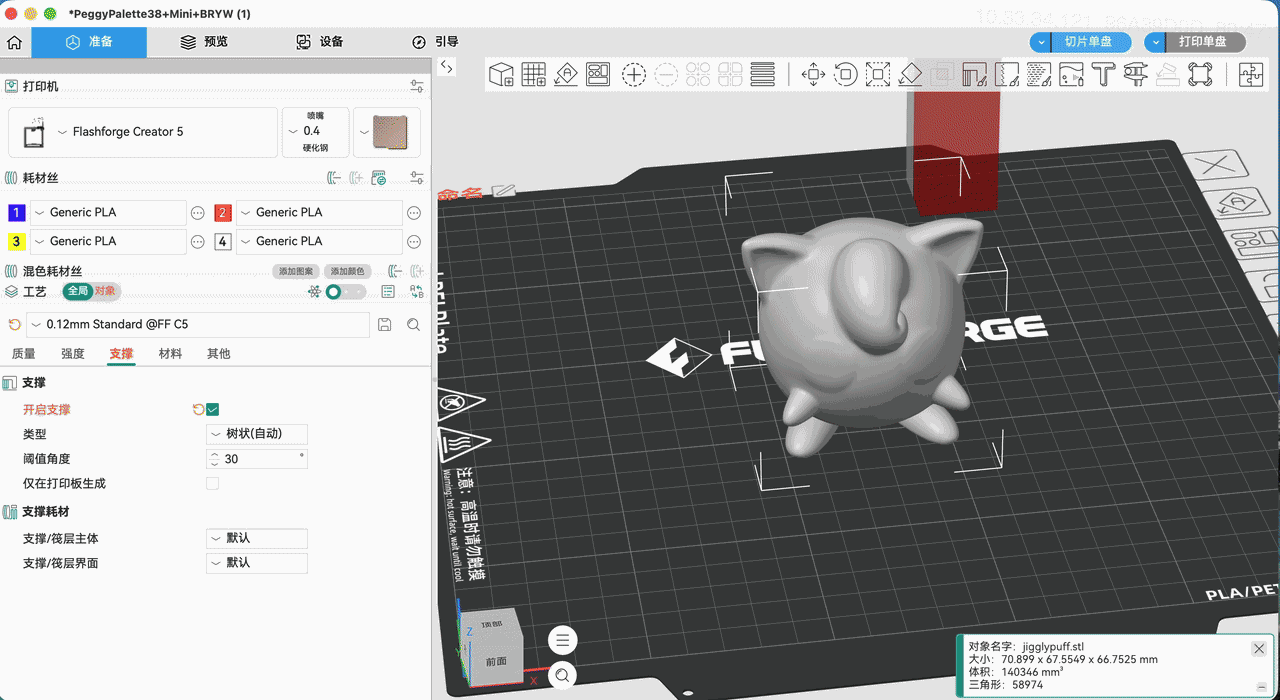
Task: Open filament 1 Generic PLA dropdown
Action: pos(108,213)
